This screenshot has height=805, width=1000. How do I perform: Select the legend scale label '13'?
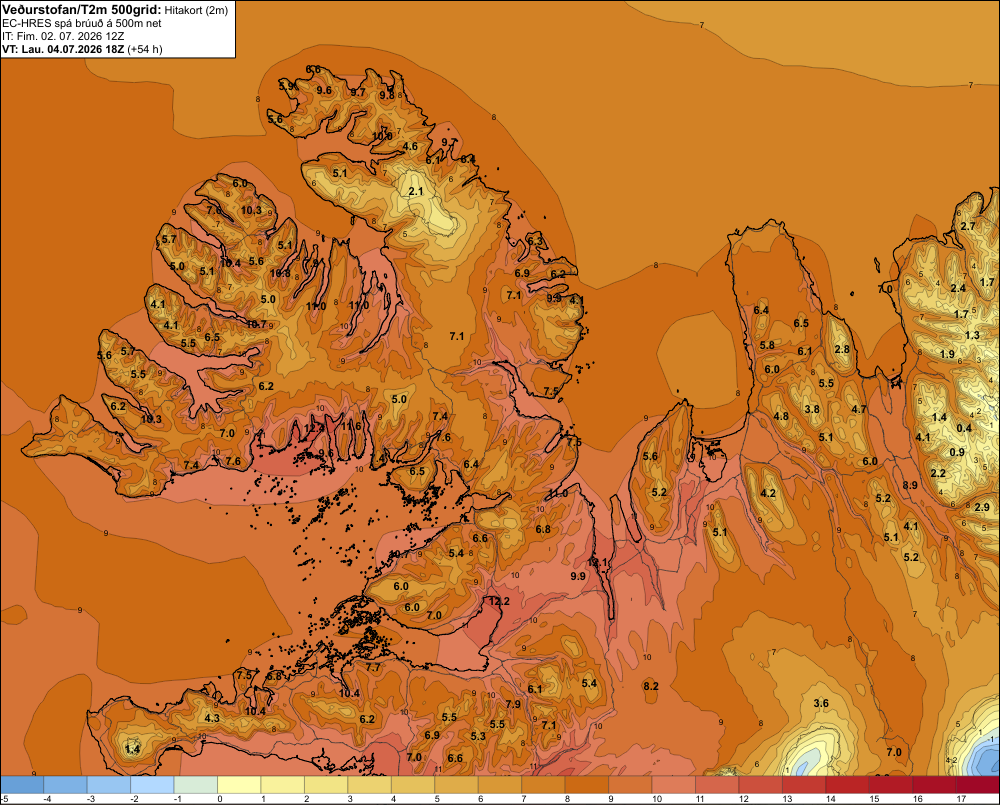787,799
